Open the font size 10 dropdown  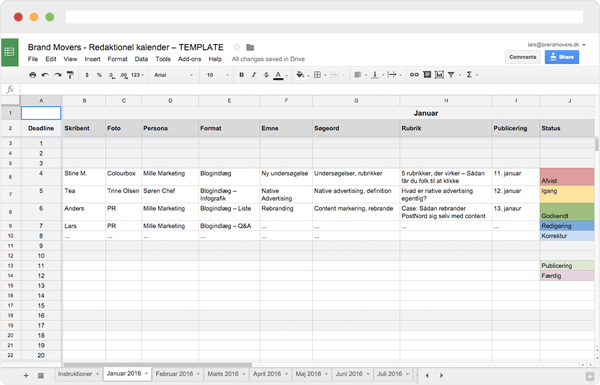pos(218,75)
